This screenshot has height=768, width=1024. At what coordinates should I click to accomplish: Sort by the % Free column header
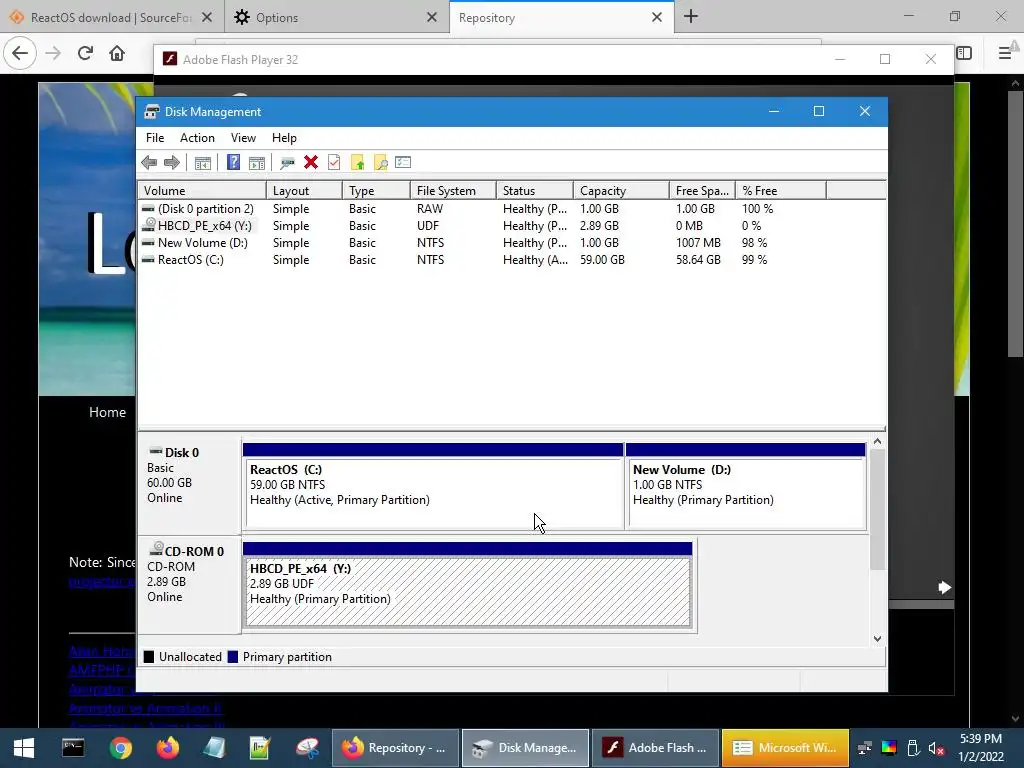(x=780, y=191)
